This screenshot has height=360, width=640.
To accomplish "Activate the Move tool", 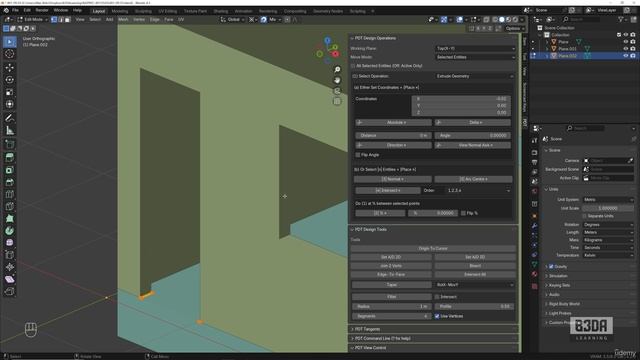I will click(x=9, y=67).
